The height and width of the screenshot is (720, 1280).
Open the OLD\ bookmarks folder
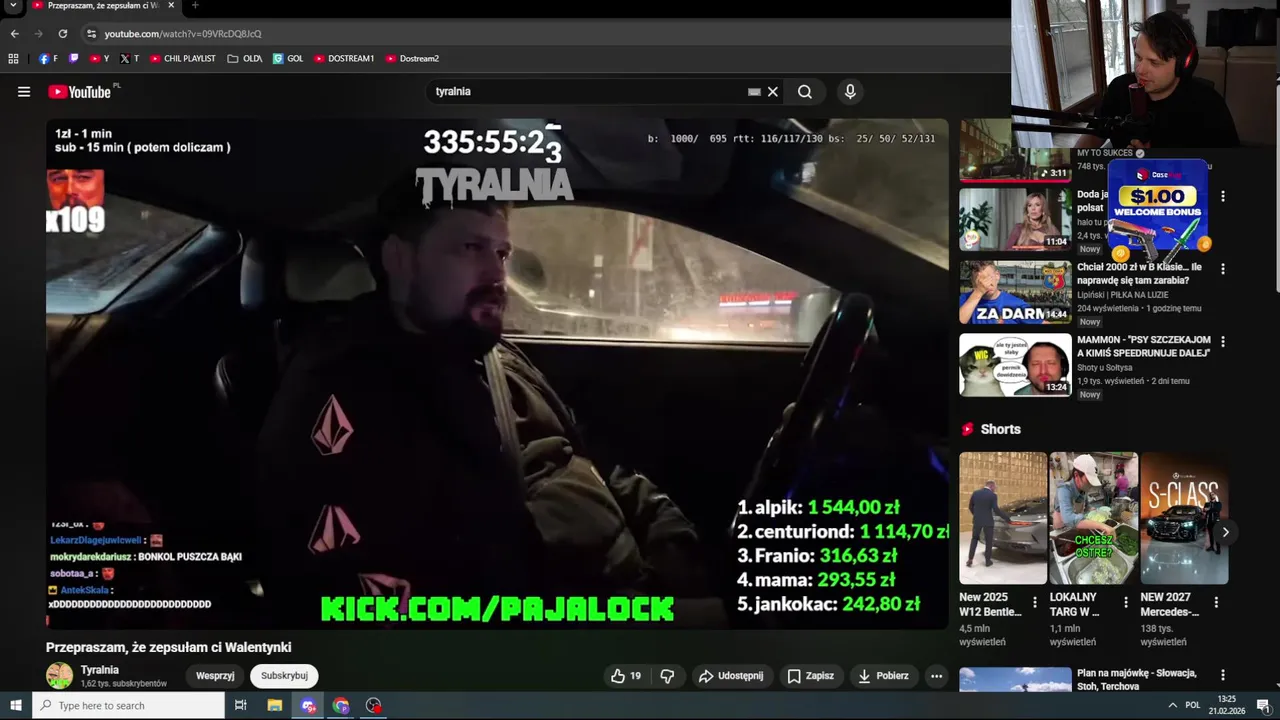pos(245,59)
